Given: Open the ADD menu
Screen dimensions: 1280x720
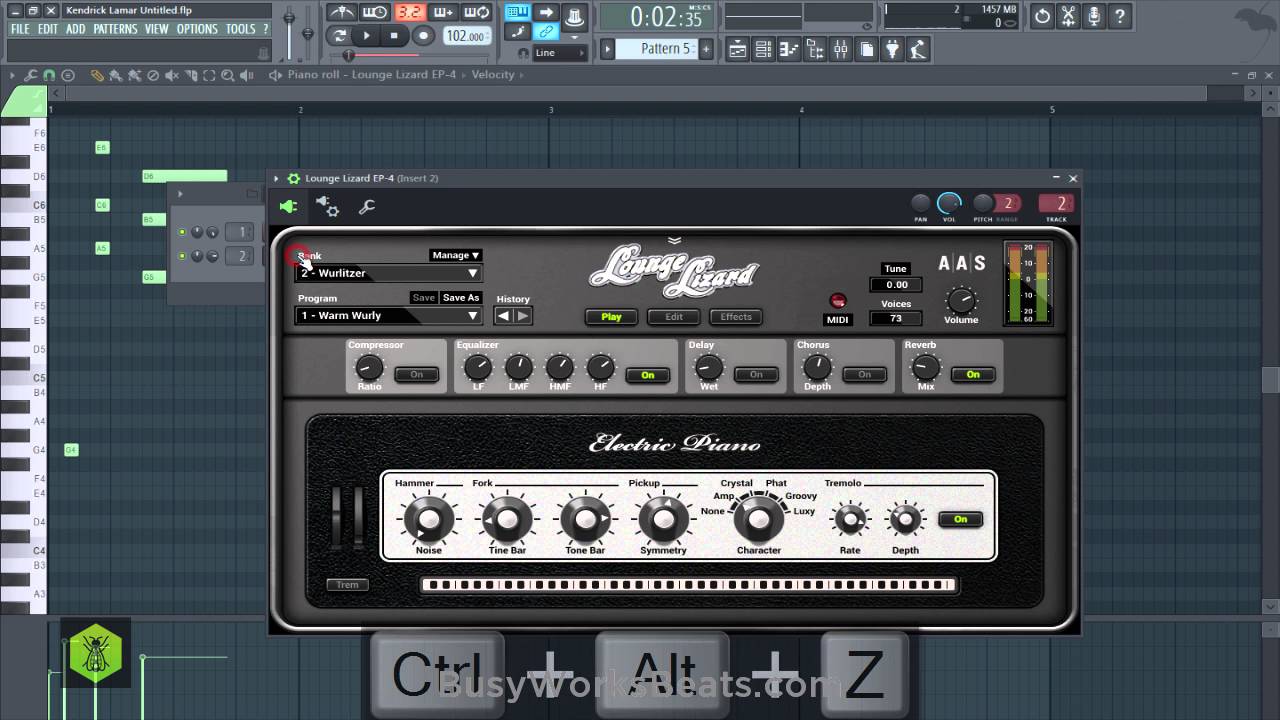Looking at the screenshot, I should 76,29.
